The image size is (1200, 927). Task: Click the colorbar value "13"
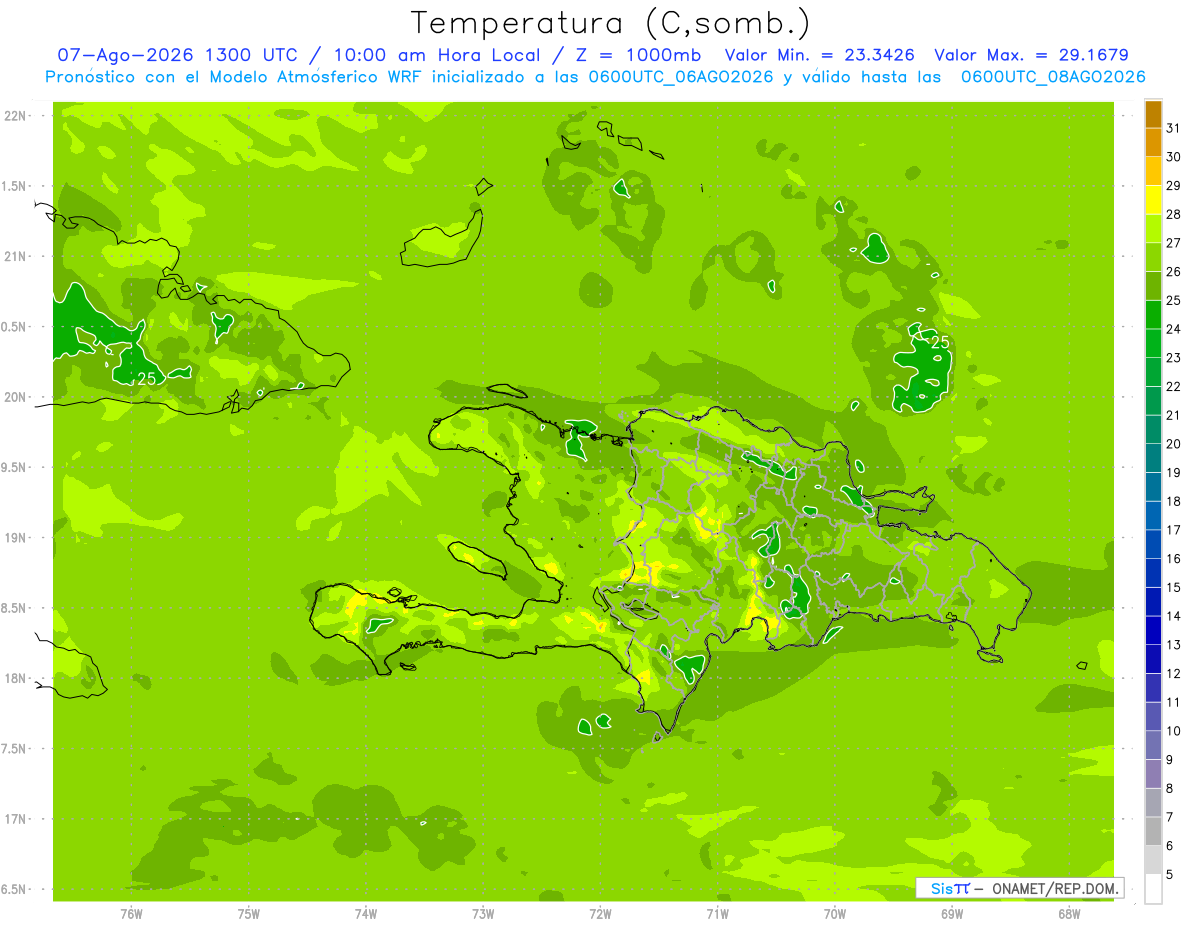click(x=1174, y=645)
